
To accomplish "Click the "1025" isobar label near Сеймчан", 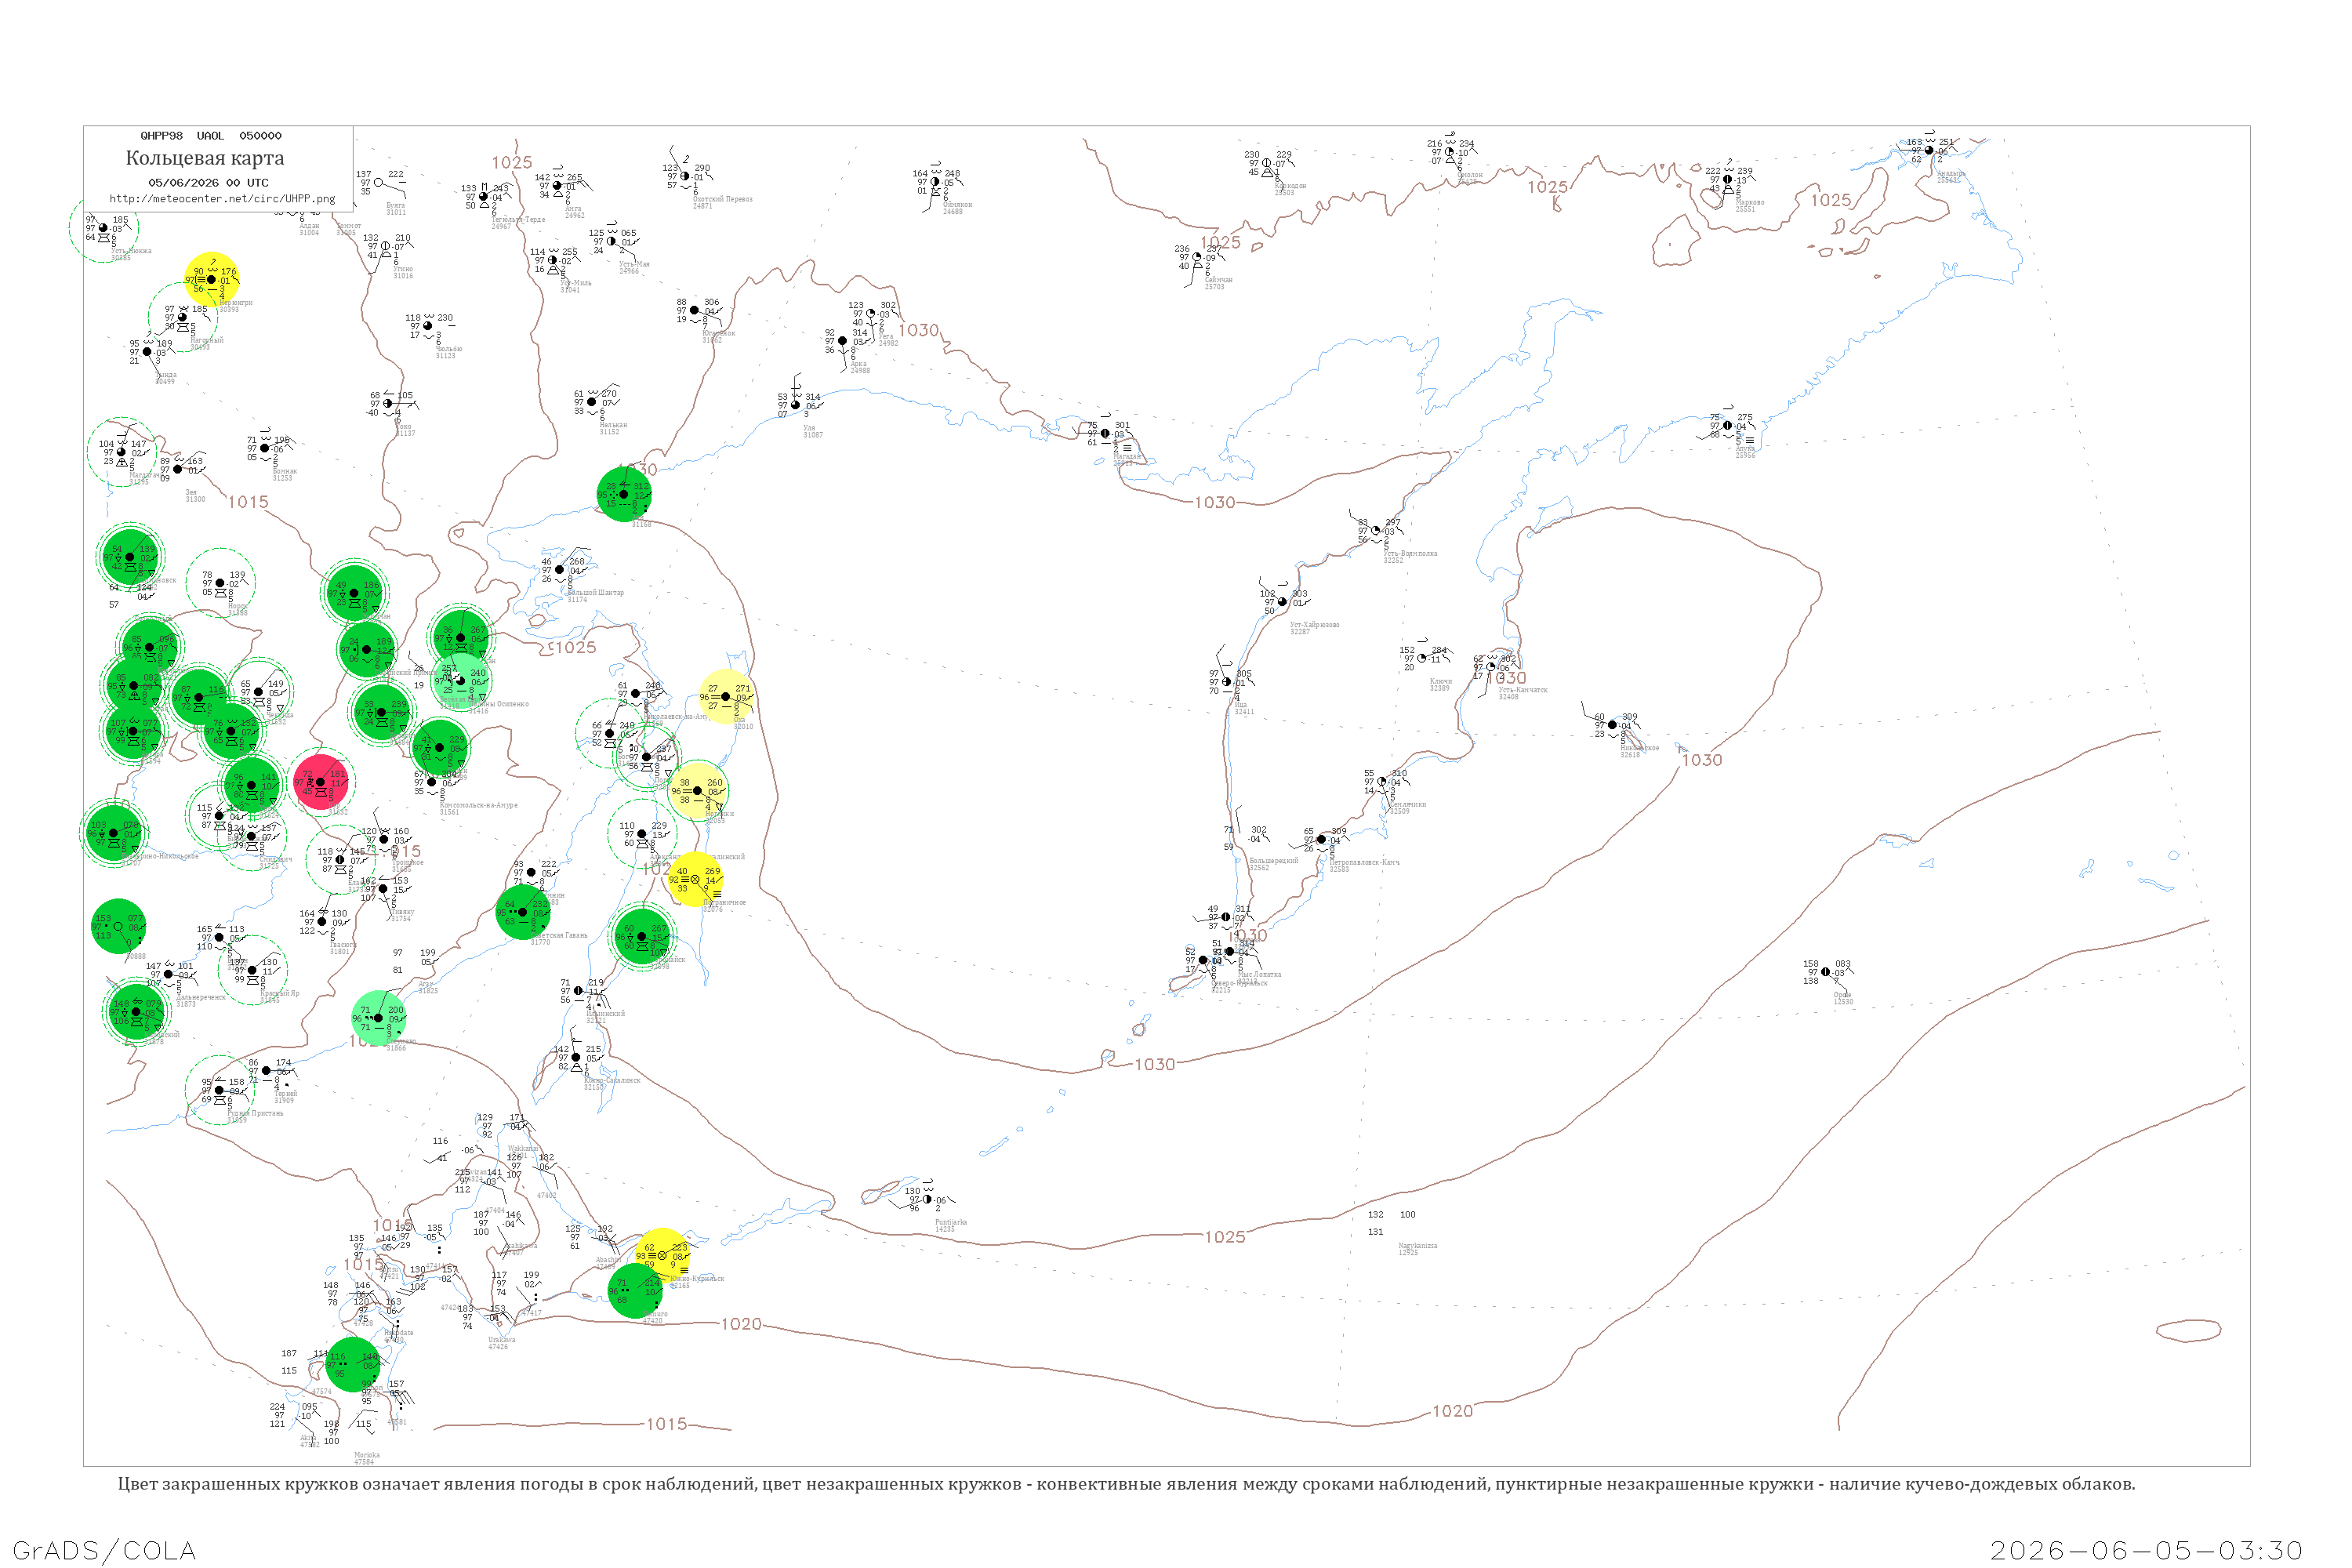I will pos(1220,243).
